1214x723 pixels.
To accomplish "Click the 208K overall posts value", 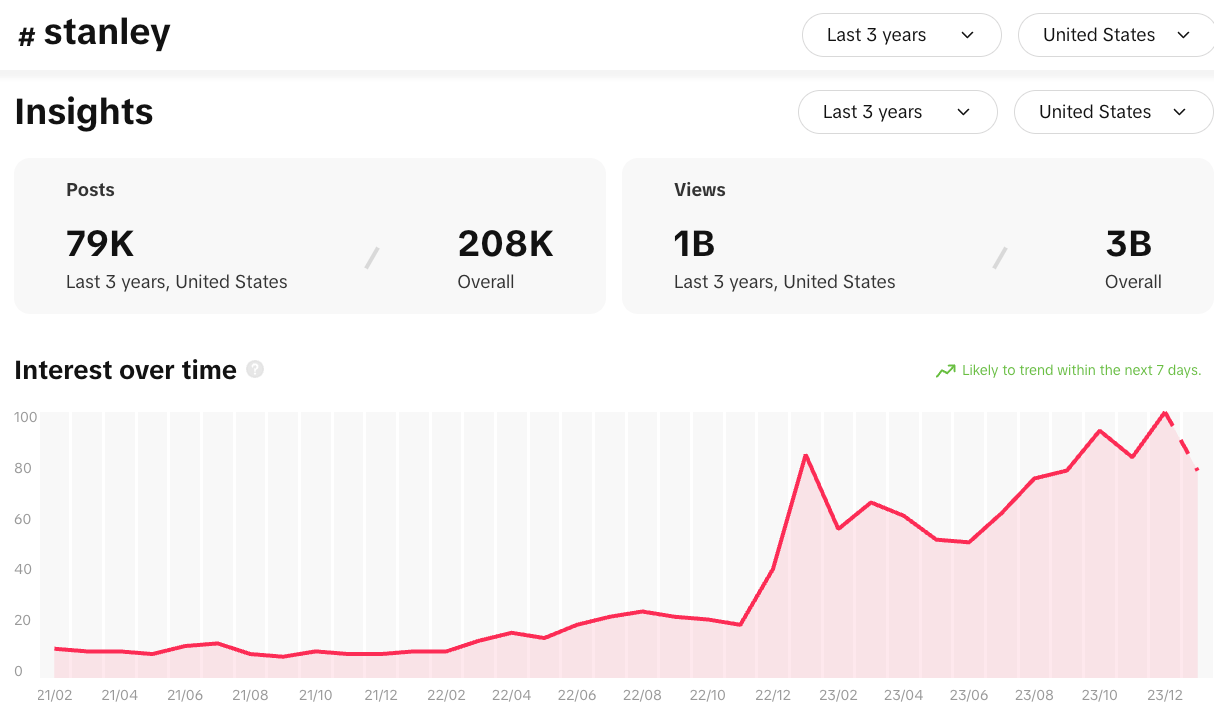I will 505,243.
